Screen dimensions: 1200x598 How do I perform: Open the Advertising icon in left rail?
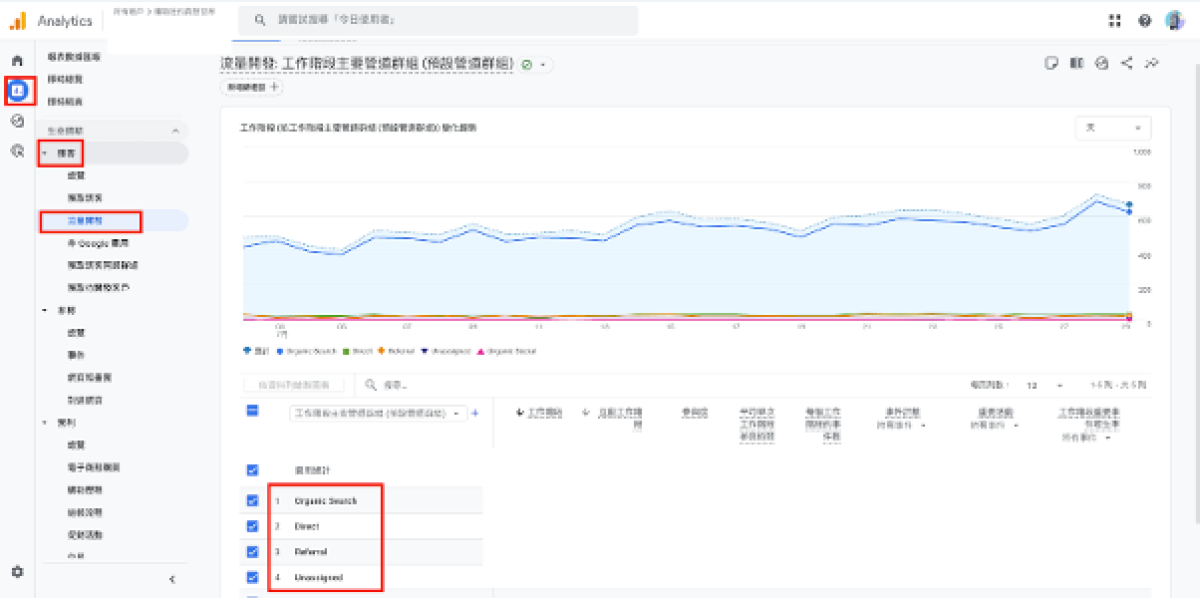pyautogui.click(x=17, y=151)
